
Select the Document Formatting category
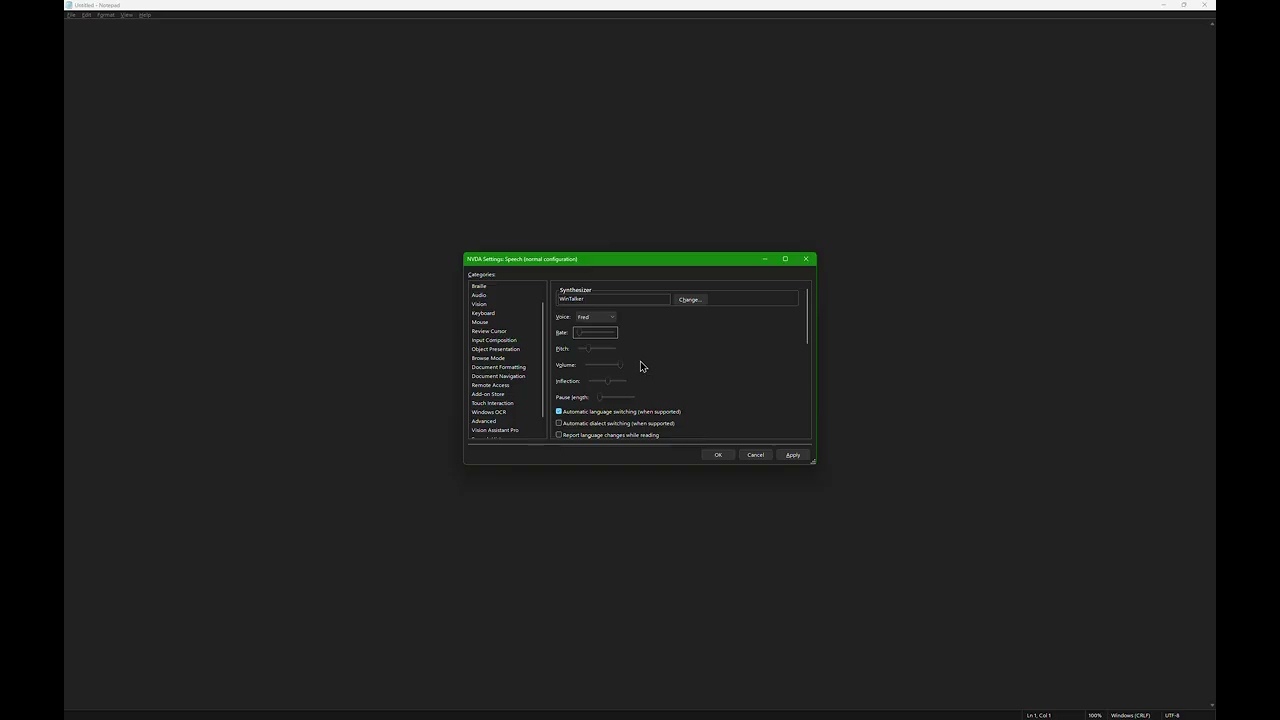pos(498,367)
